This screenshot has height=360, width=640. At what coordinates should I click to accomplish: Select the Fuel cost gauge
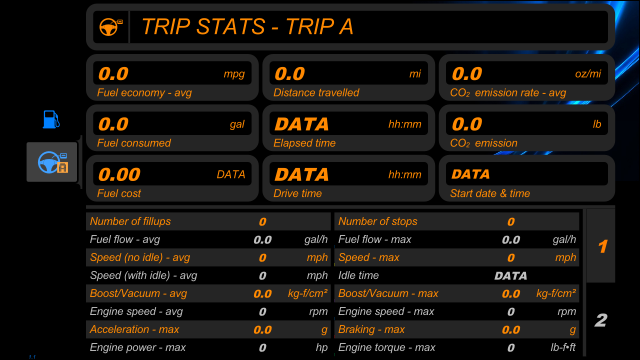click(172, 179)
